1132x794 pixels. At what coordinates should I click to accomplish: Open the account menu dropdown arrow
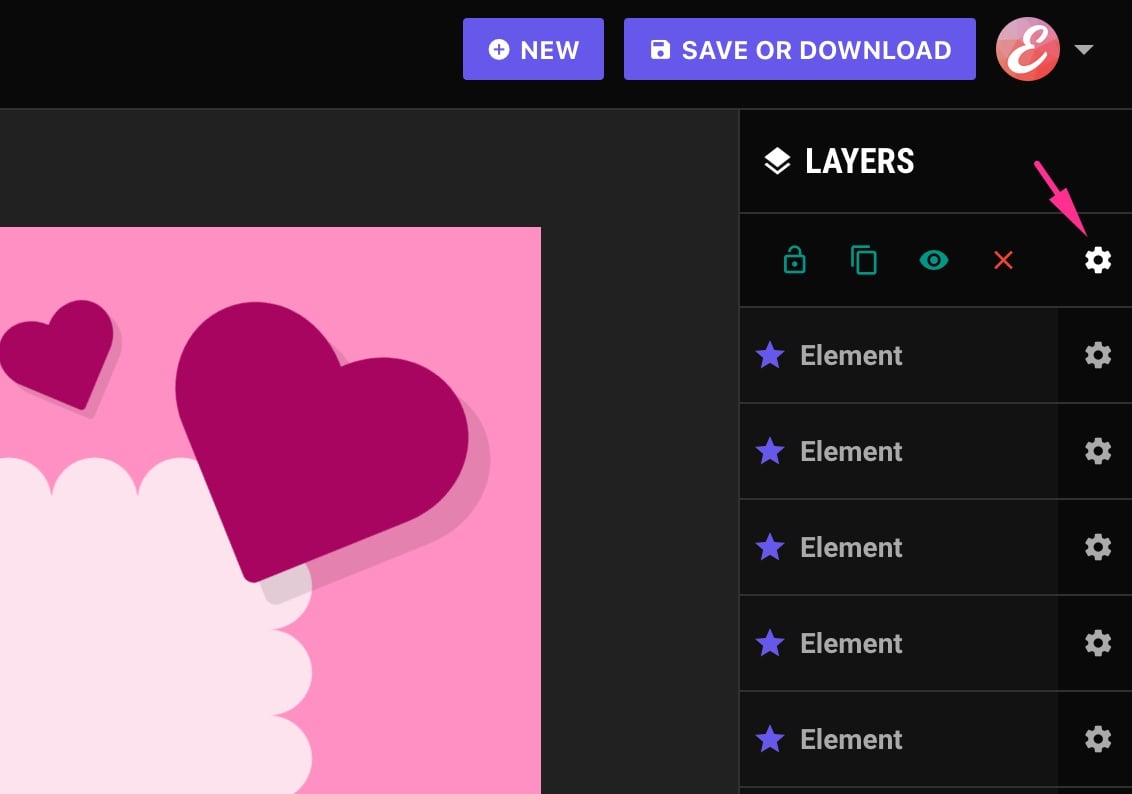1084,49
